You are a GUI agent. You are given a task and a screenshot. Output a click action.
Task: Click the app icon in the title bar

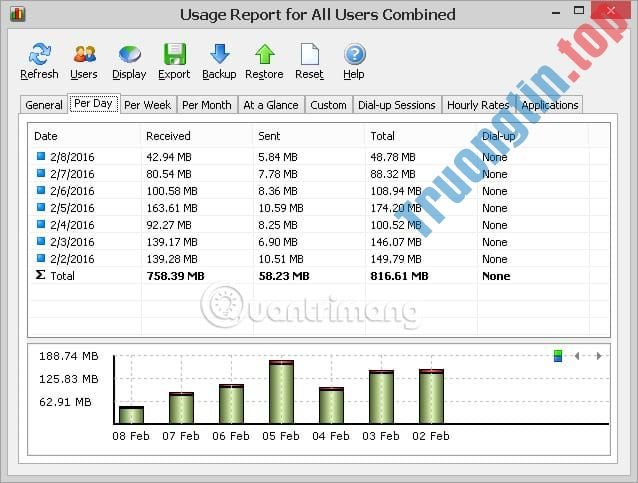click(x=18, y=15)
